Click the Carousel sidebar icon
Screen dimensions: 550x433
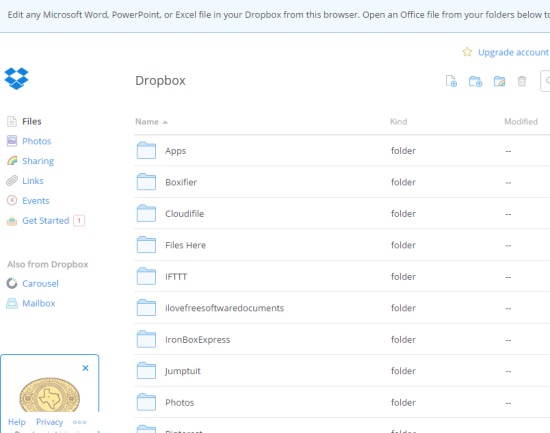coord(12,283)
